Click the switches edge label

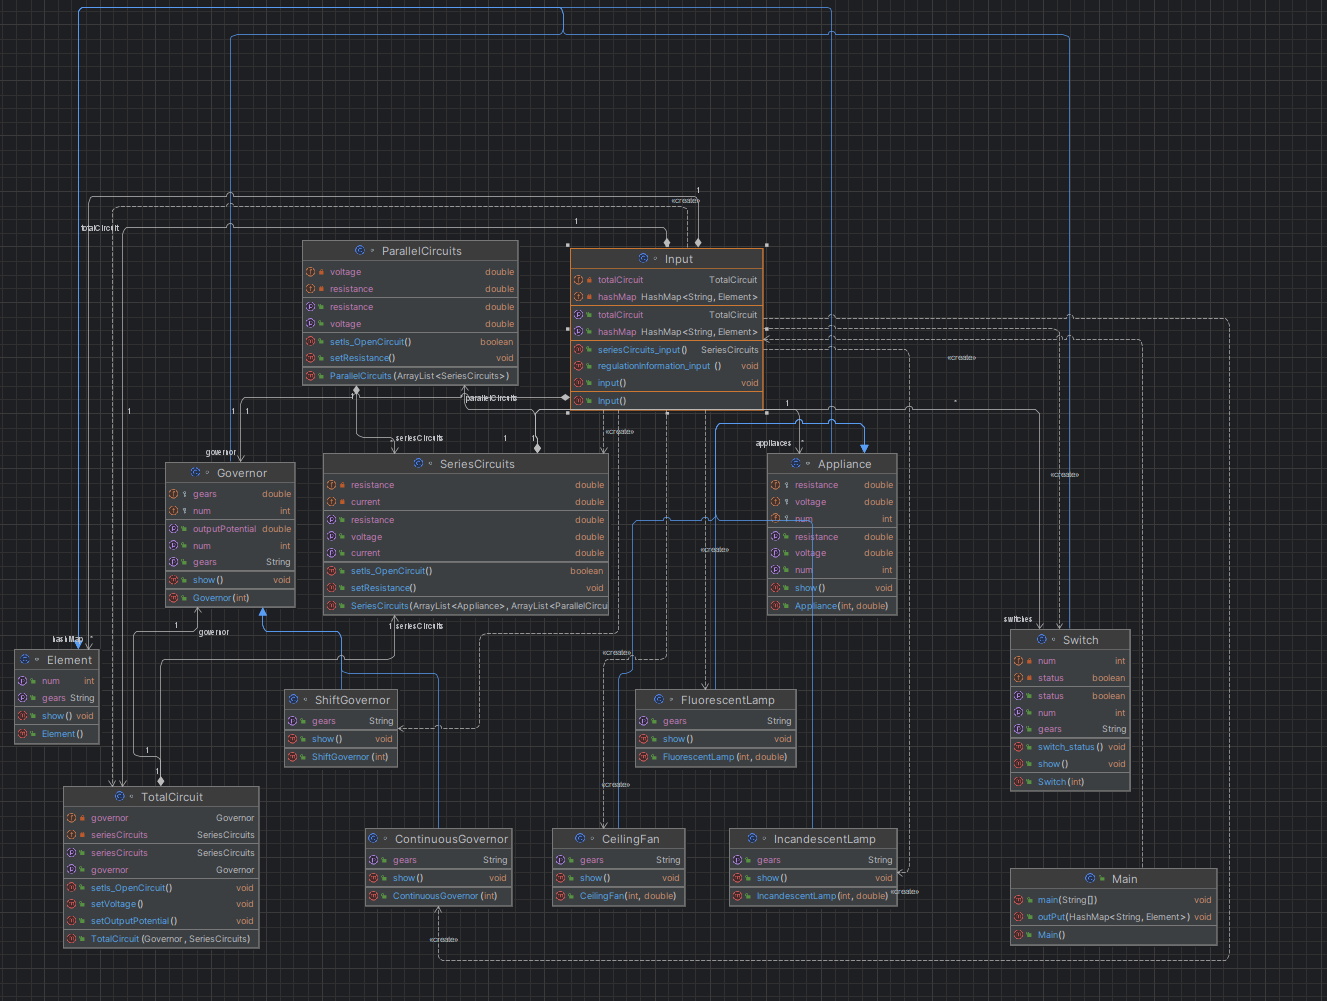1018,619
